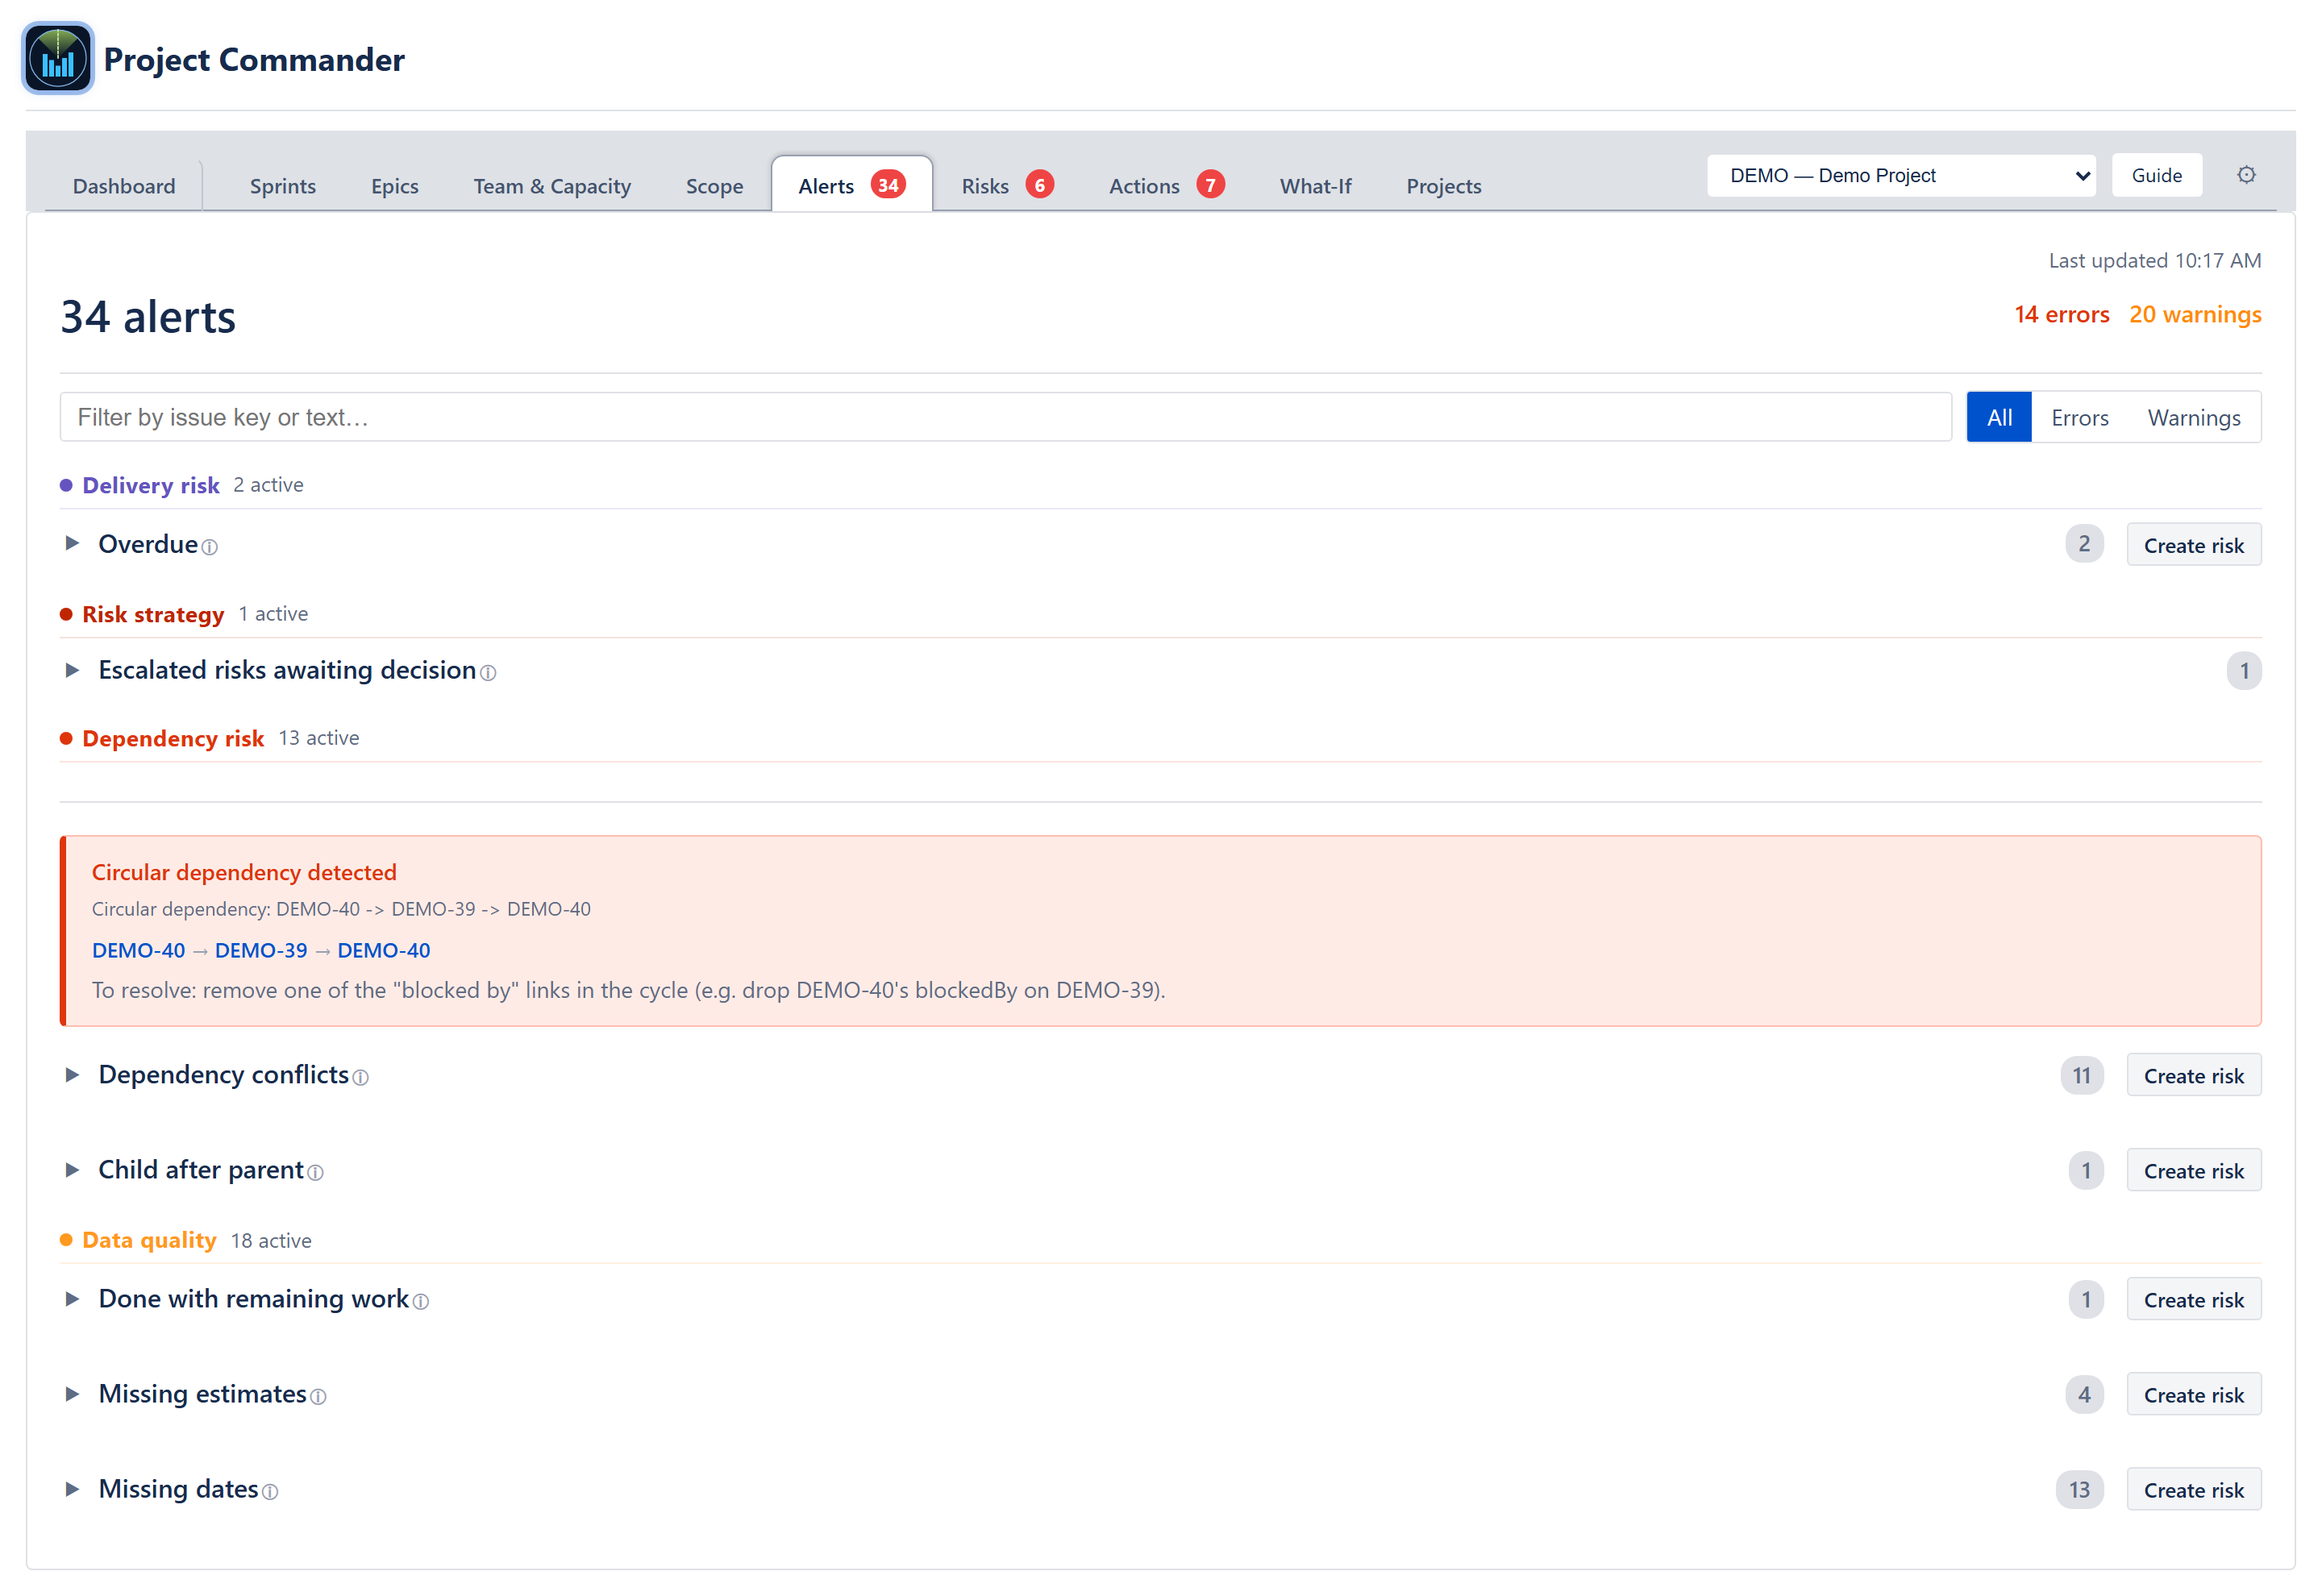Expand Escalated risks awaiting decision
This screenshot has height=1596, width=2322.
[x=72, y=670]
